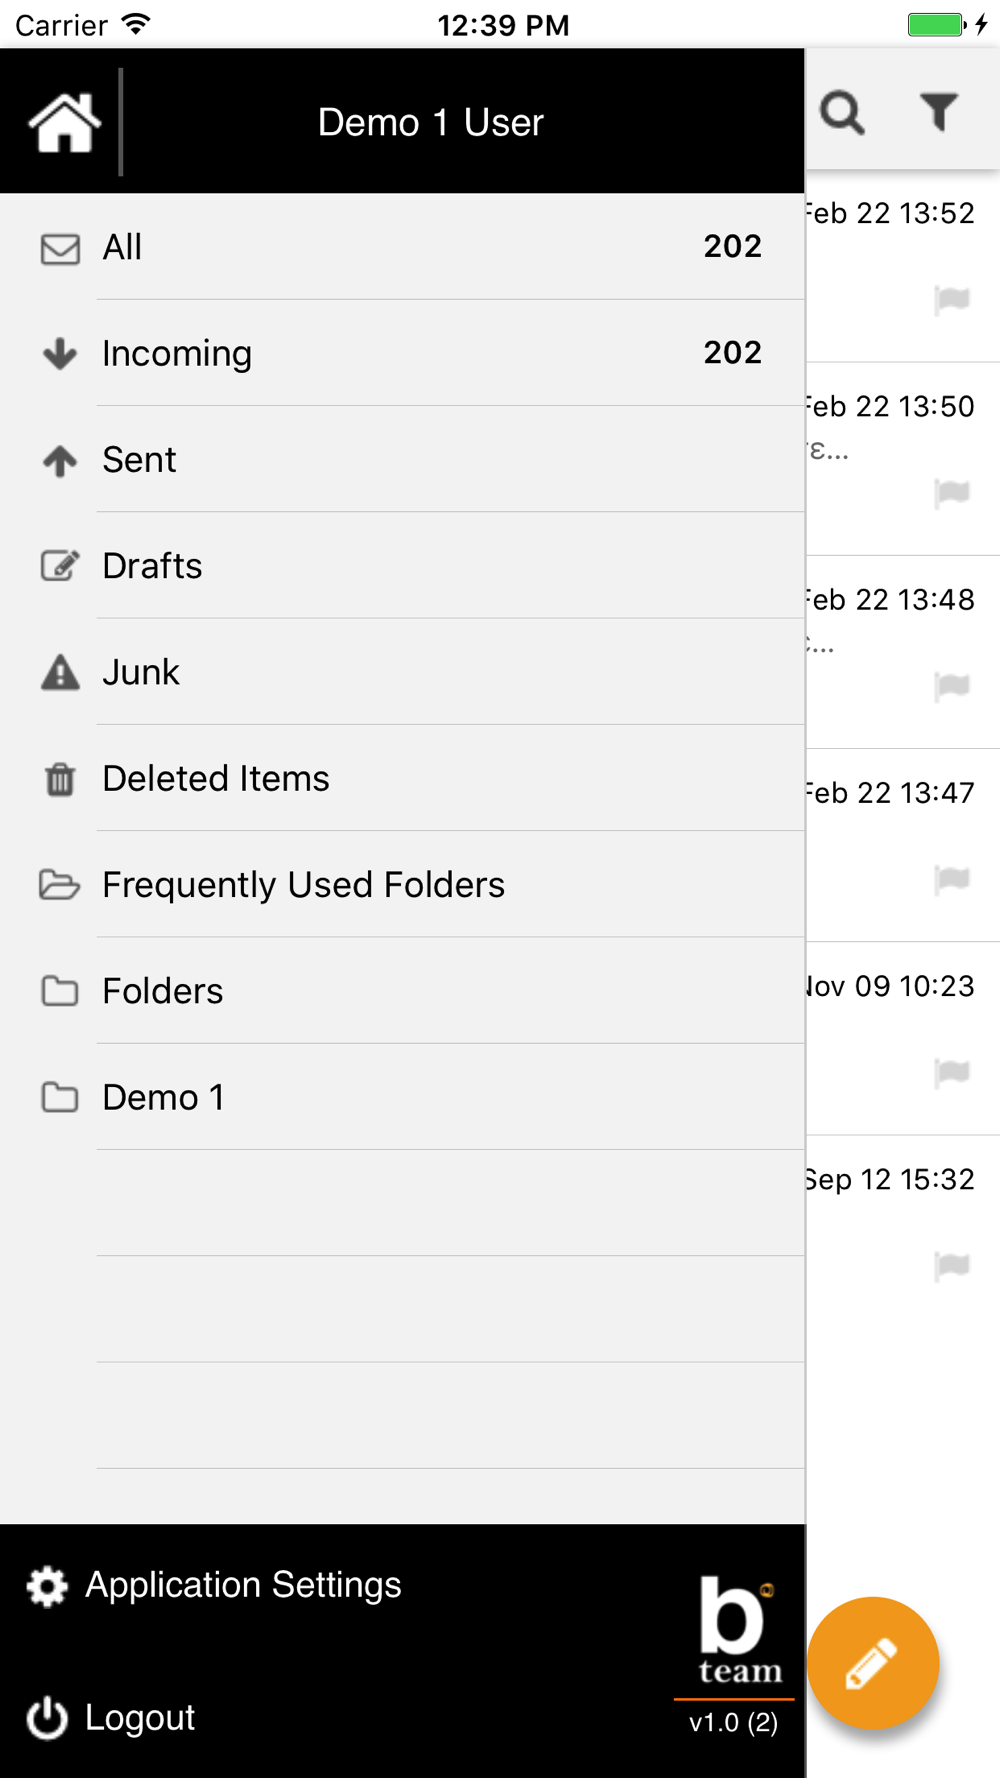The image size is (1000, 1778).
Task: Expand Frequently Used Folders
Action: pyautogui.click(x=402, y=884)
